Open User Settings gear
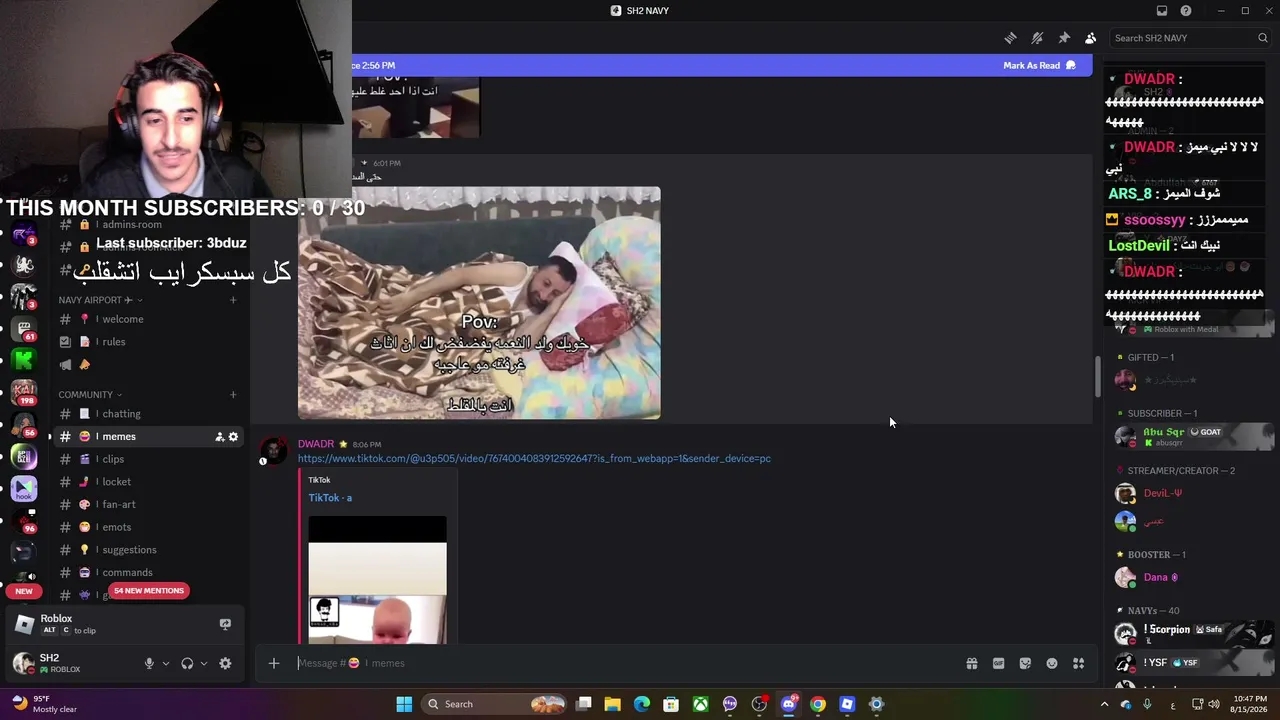Screen dimensions: 1280x720 225,663
